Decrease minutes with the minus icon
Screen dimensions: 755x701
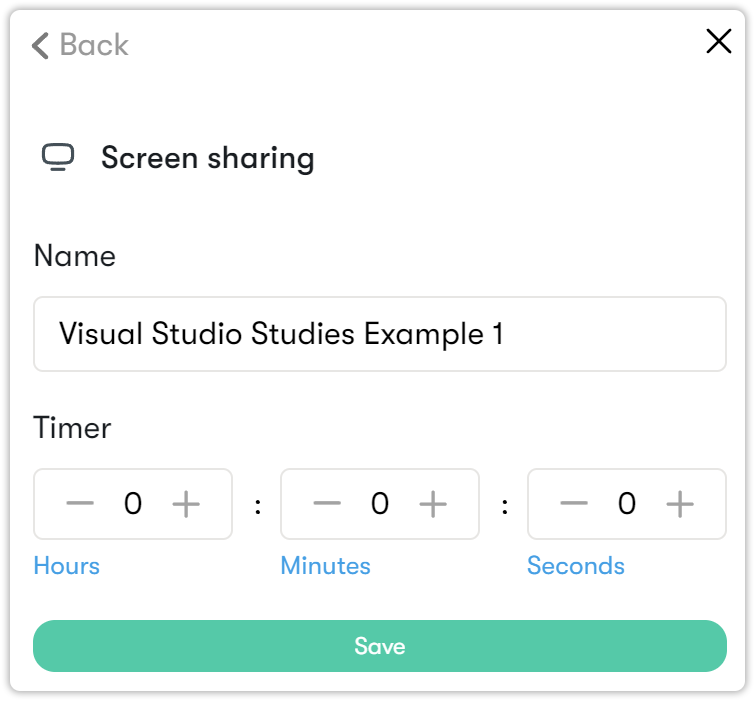pos(327,504)
